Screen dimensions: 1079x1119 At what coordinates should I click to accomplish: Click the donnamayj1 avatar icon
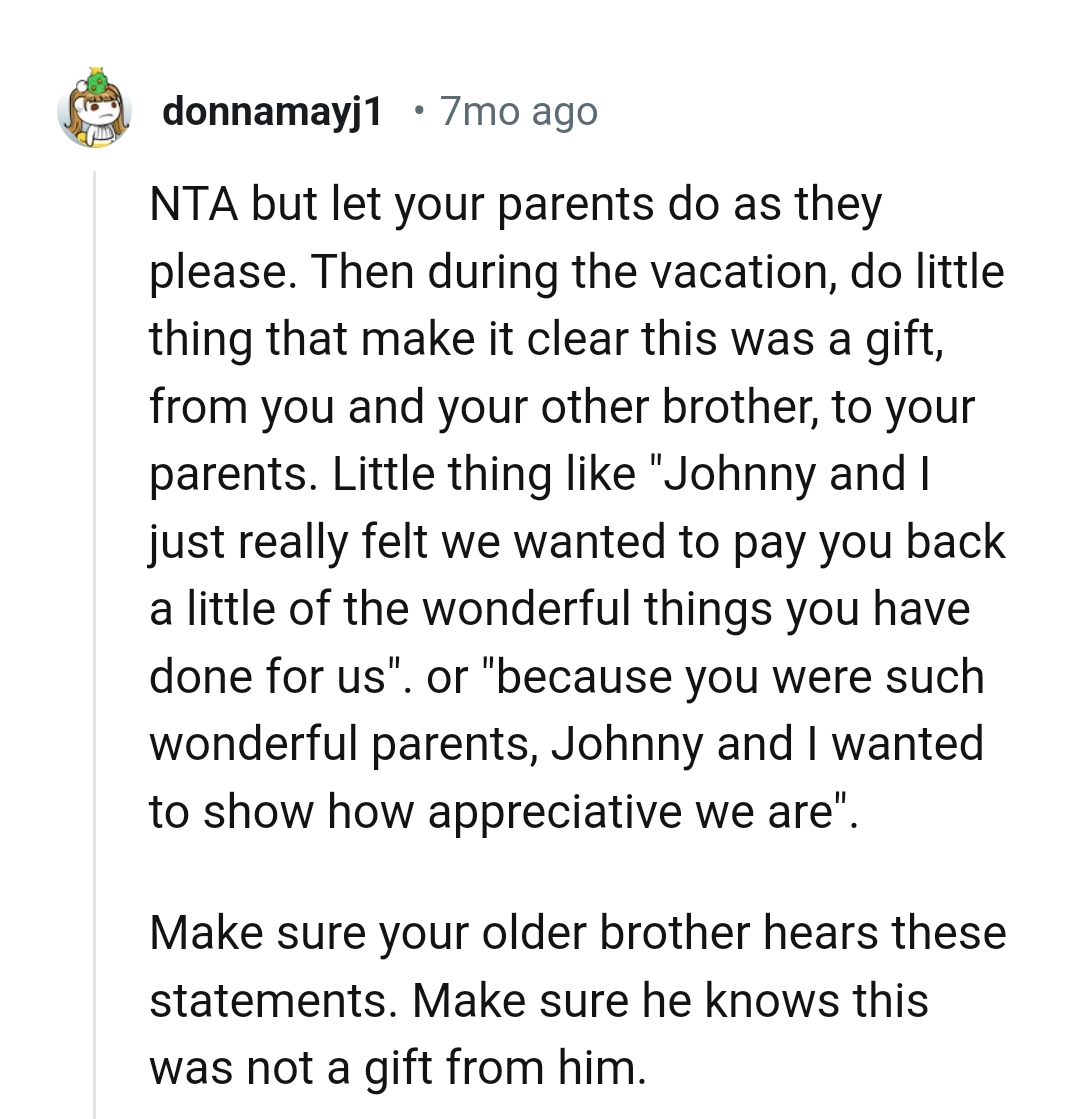point(95,112)
